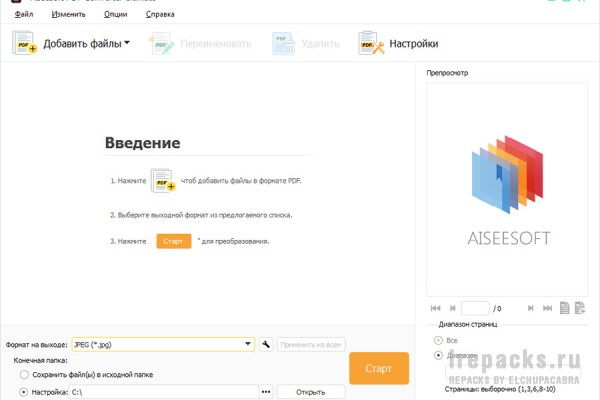
Task: Click the Конечная папка label
Action: [41, 360]
